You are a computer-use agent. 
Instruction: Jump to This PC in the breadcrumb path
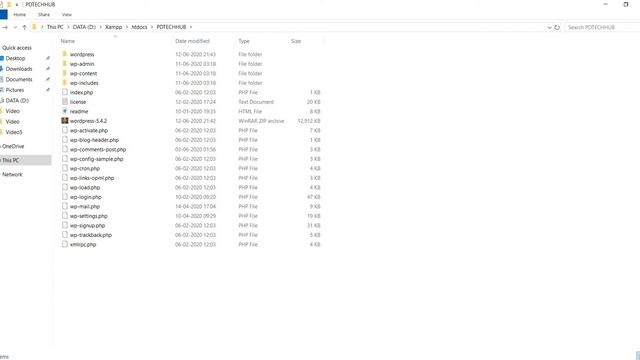(x=55, y=27)
